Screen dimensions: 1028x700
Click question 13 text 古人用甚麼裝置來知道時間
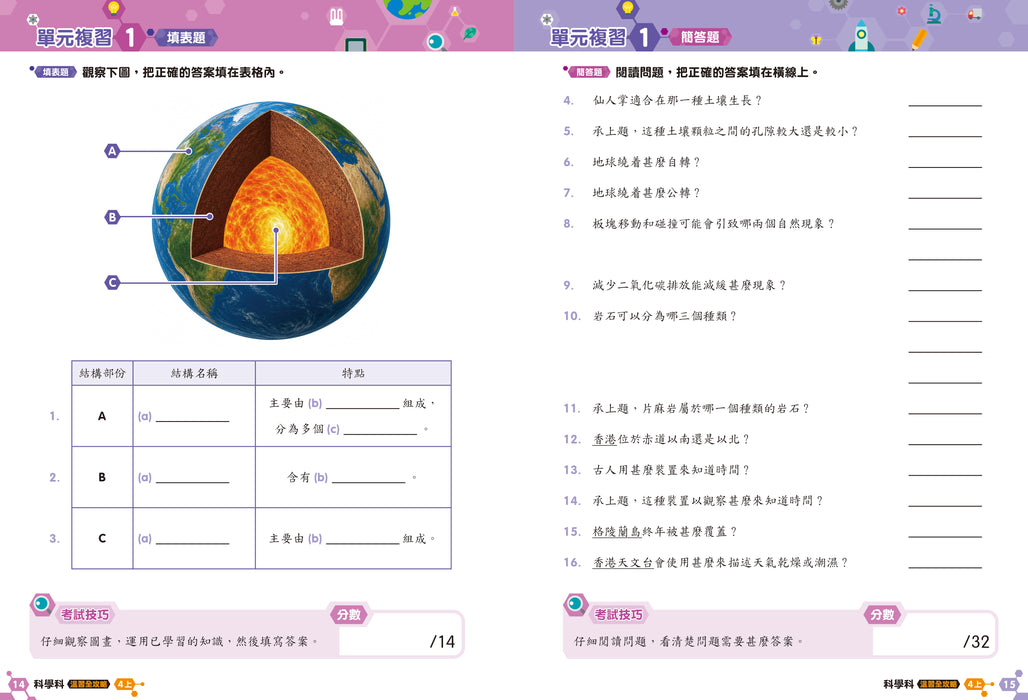click(x=671, y=470)
